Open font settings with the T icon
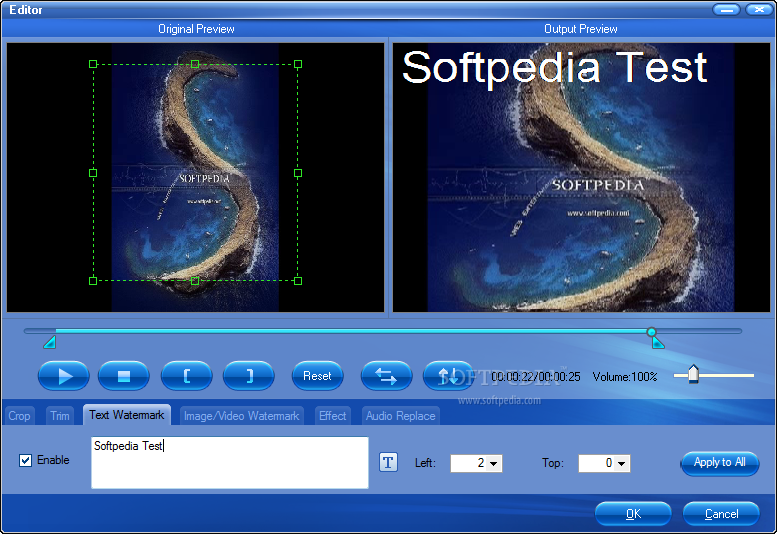 coord(388,462)
